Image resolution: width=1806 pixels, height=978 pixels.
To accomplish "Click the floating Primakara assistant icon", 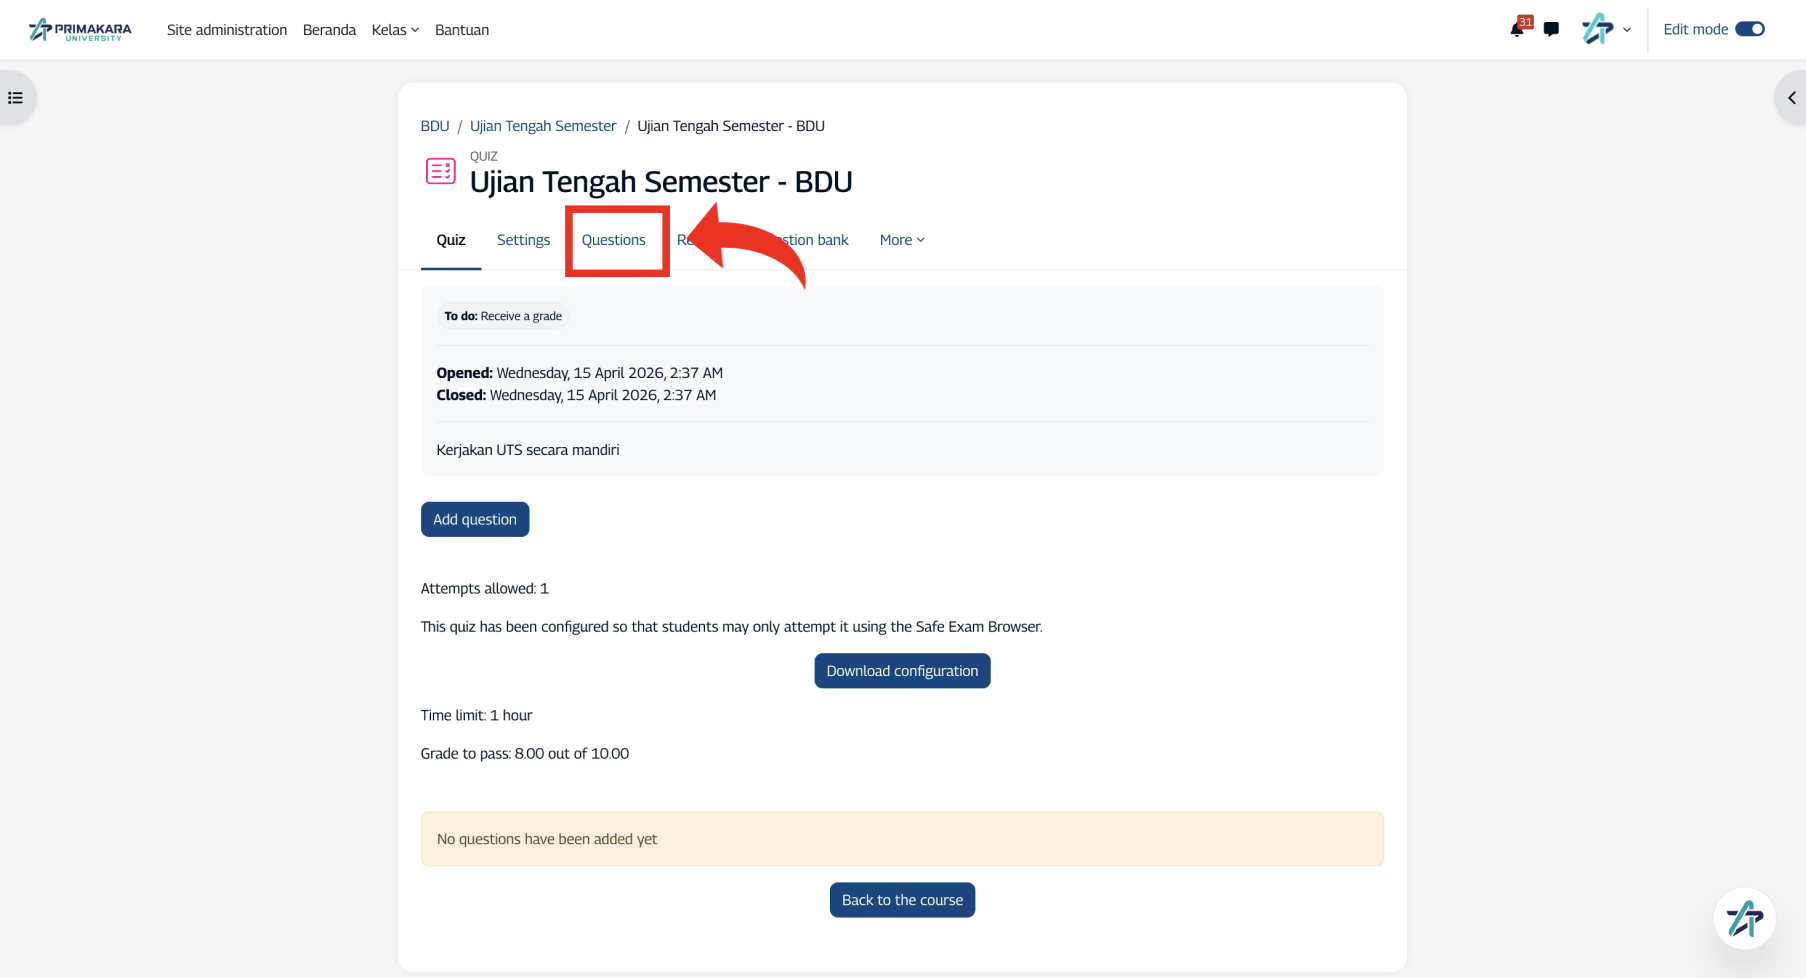I will (x=1745, y=918).
